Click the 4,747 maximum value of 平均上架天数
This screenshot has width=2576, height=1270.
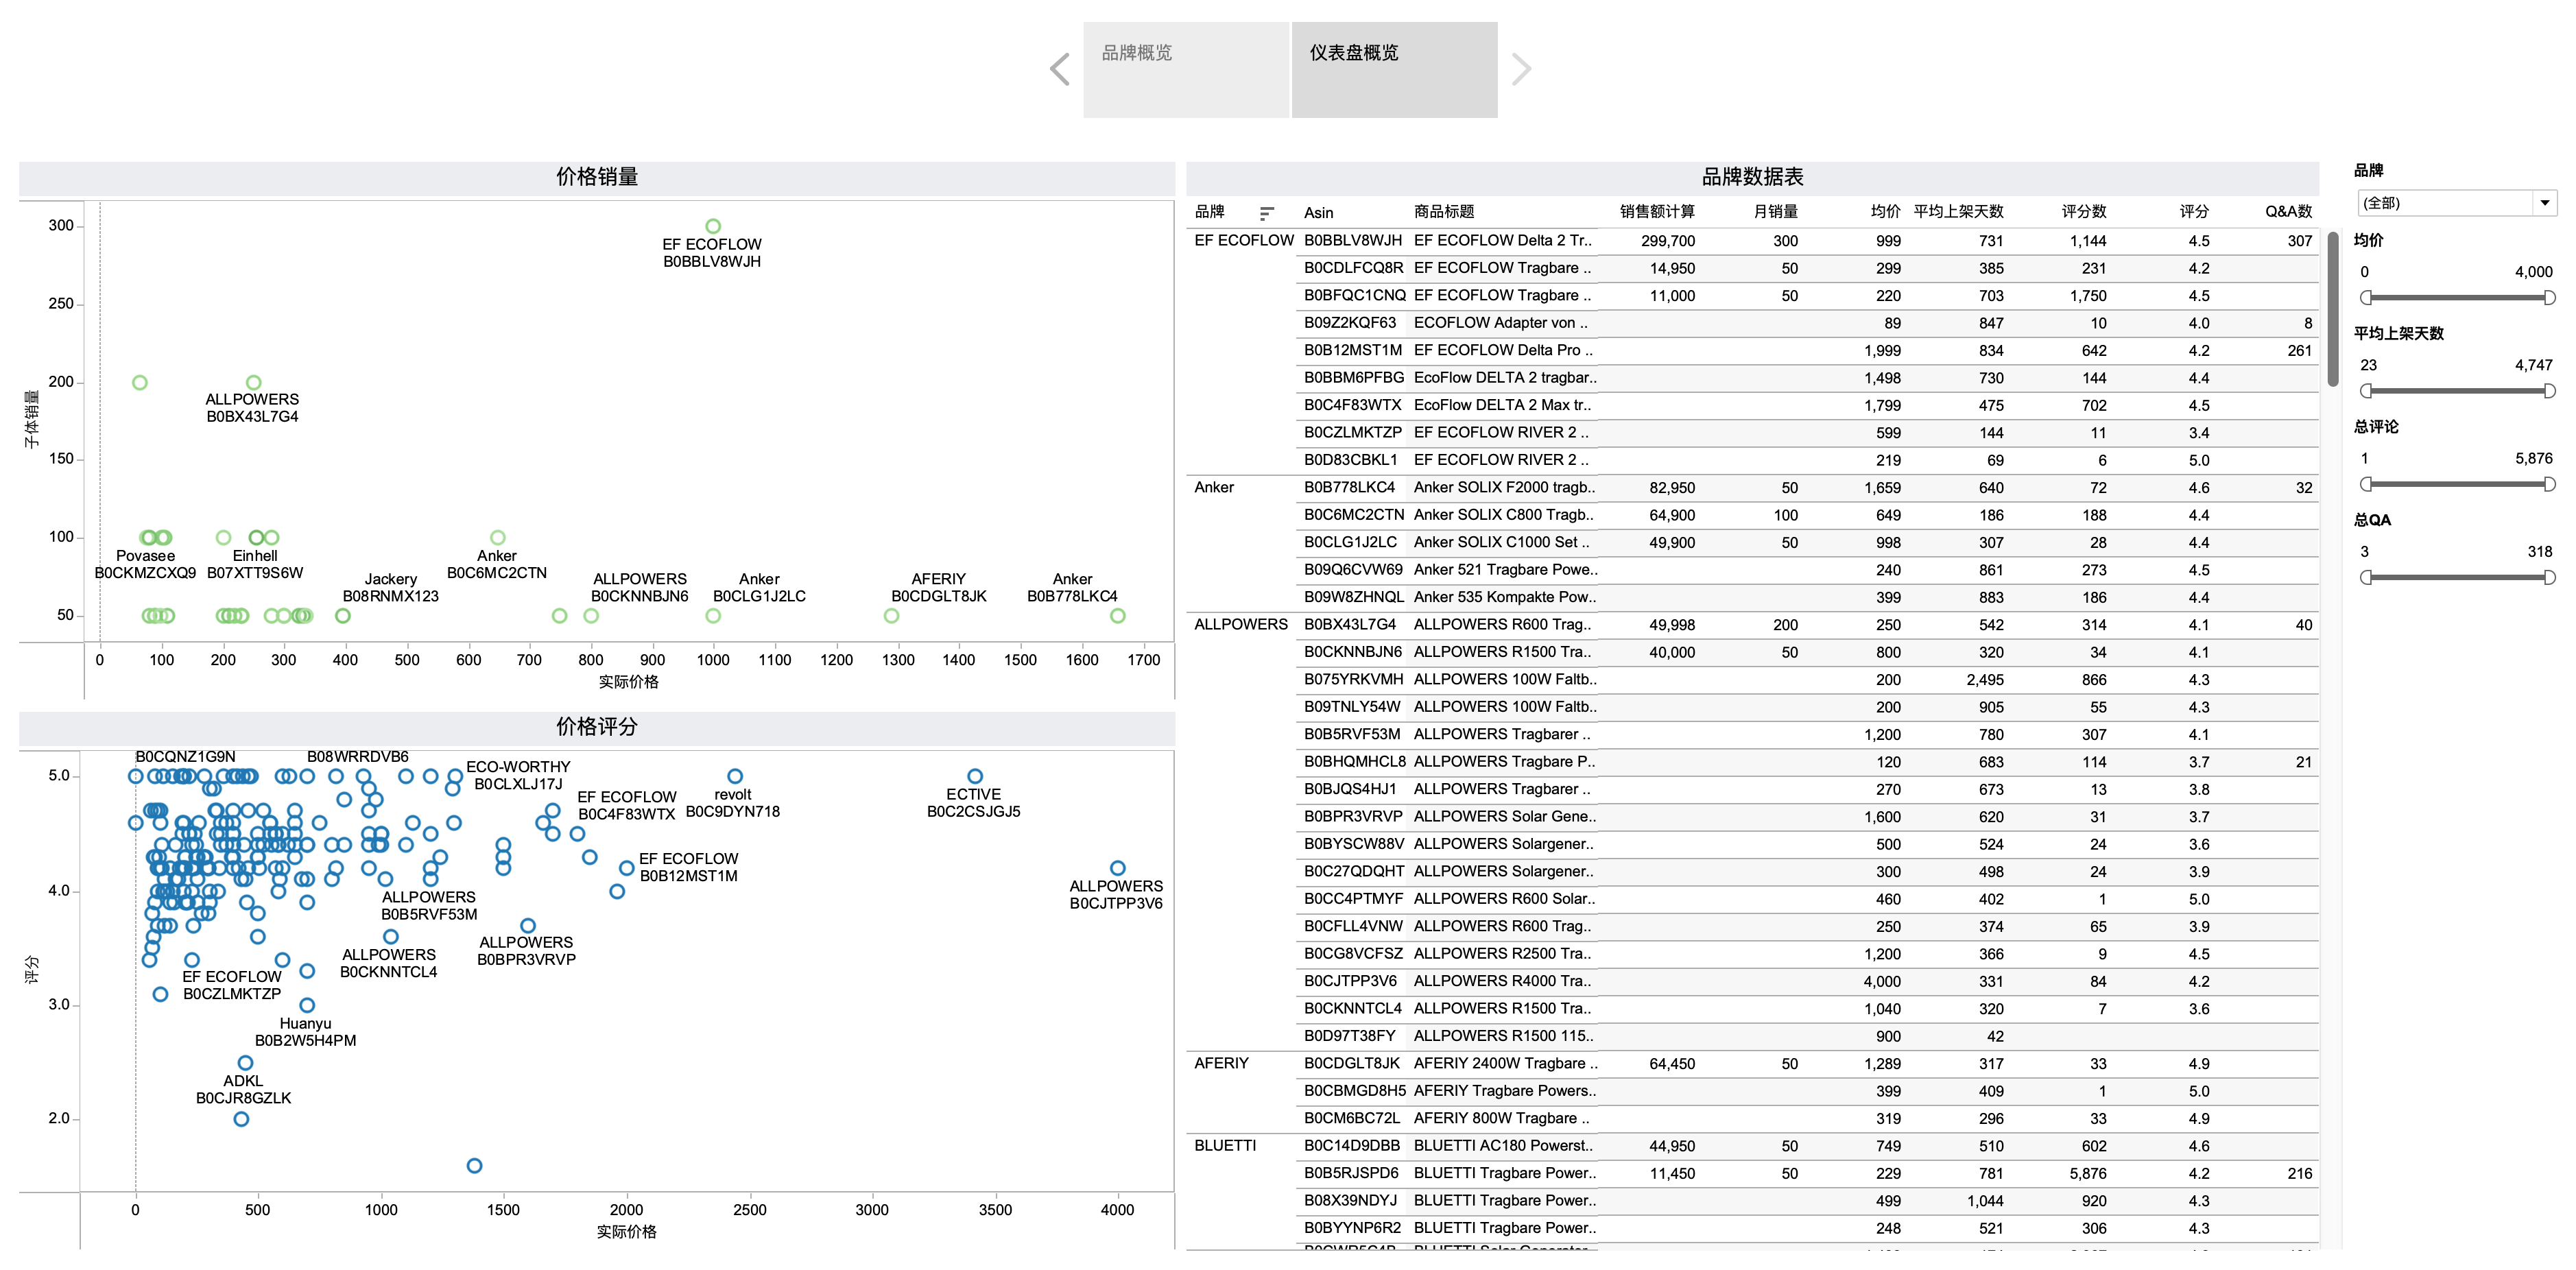pos(2534,365)
